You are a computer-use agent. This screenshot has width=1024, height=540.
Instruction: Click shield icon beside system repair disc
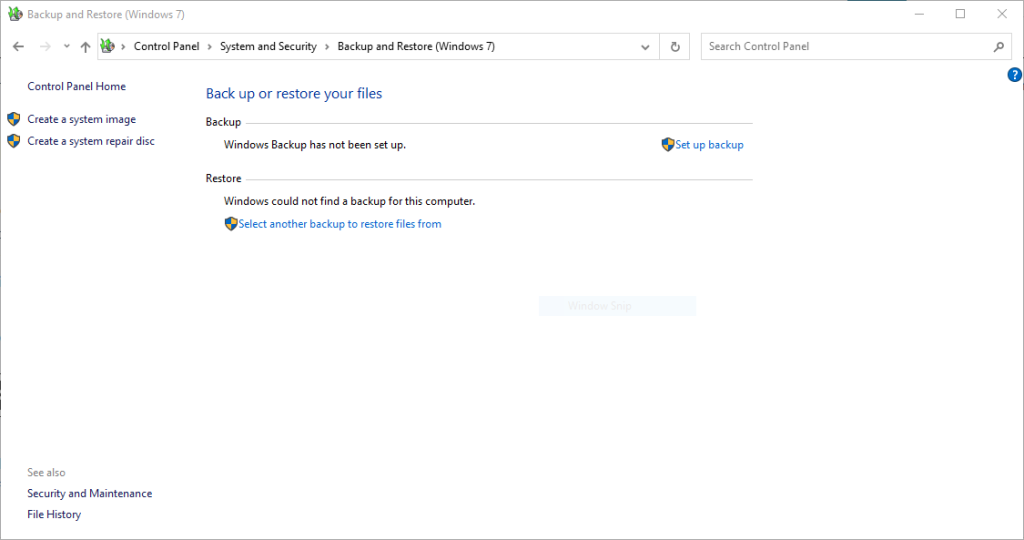(x=14, y=141)
